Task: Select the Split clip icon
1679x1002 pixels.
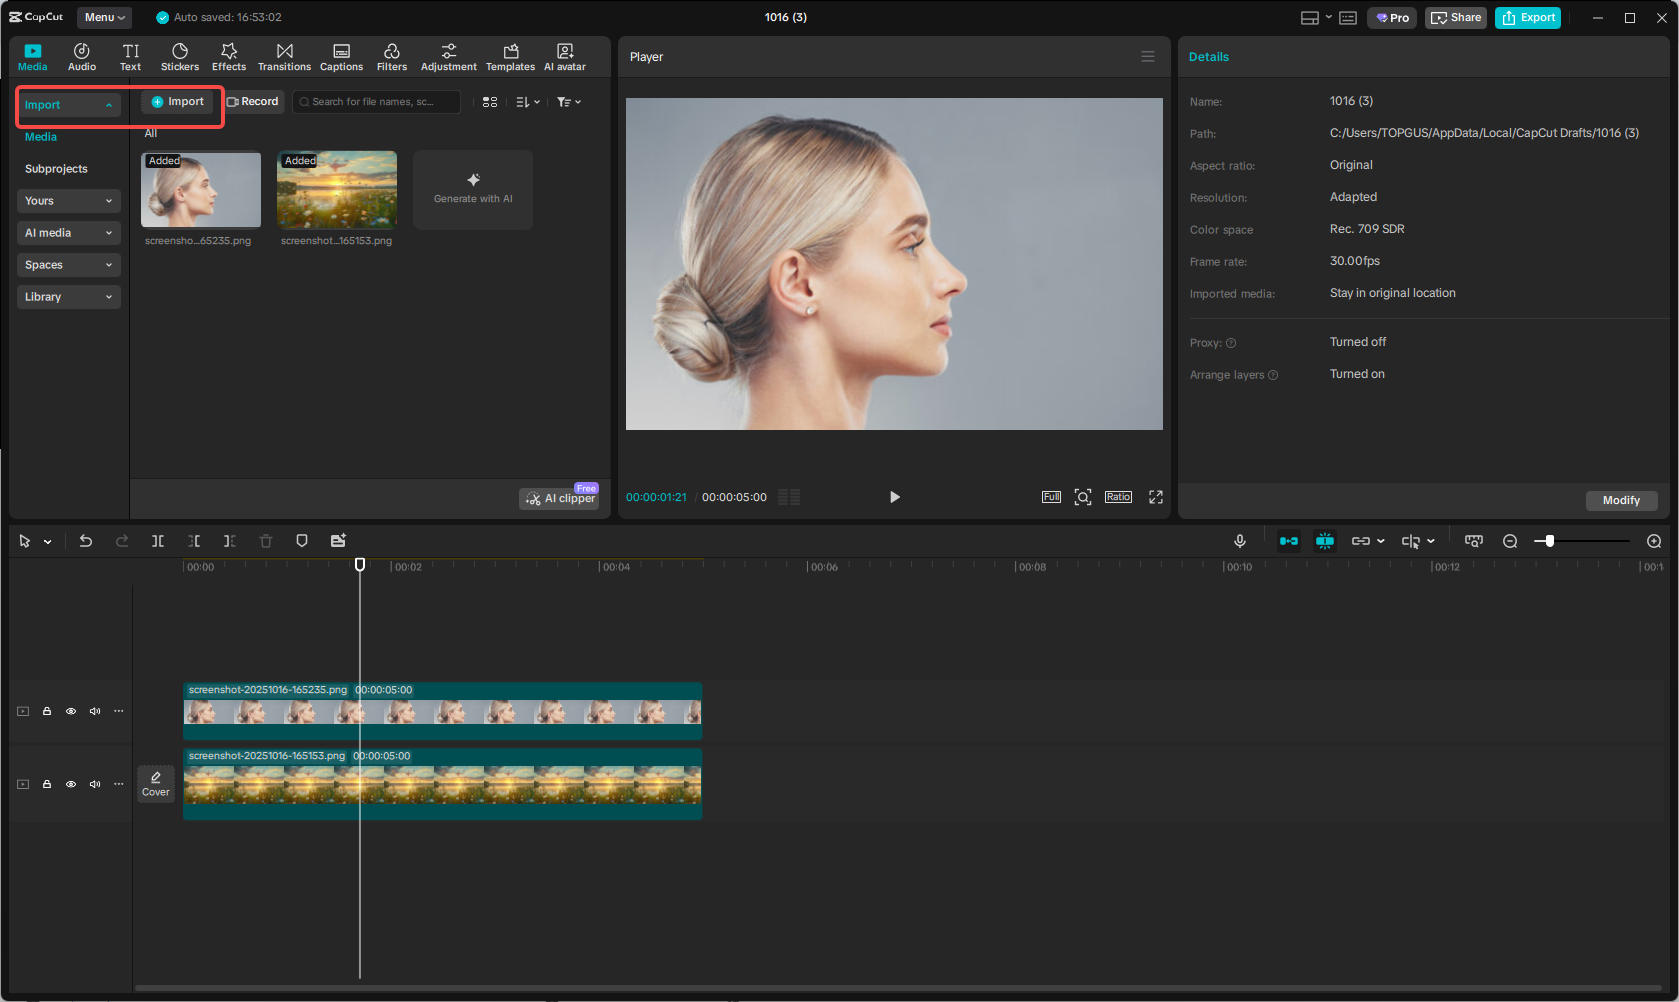Action: (x=158, y=540)
